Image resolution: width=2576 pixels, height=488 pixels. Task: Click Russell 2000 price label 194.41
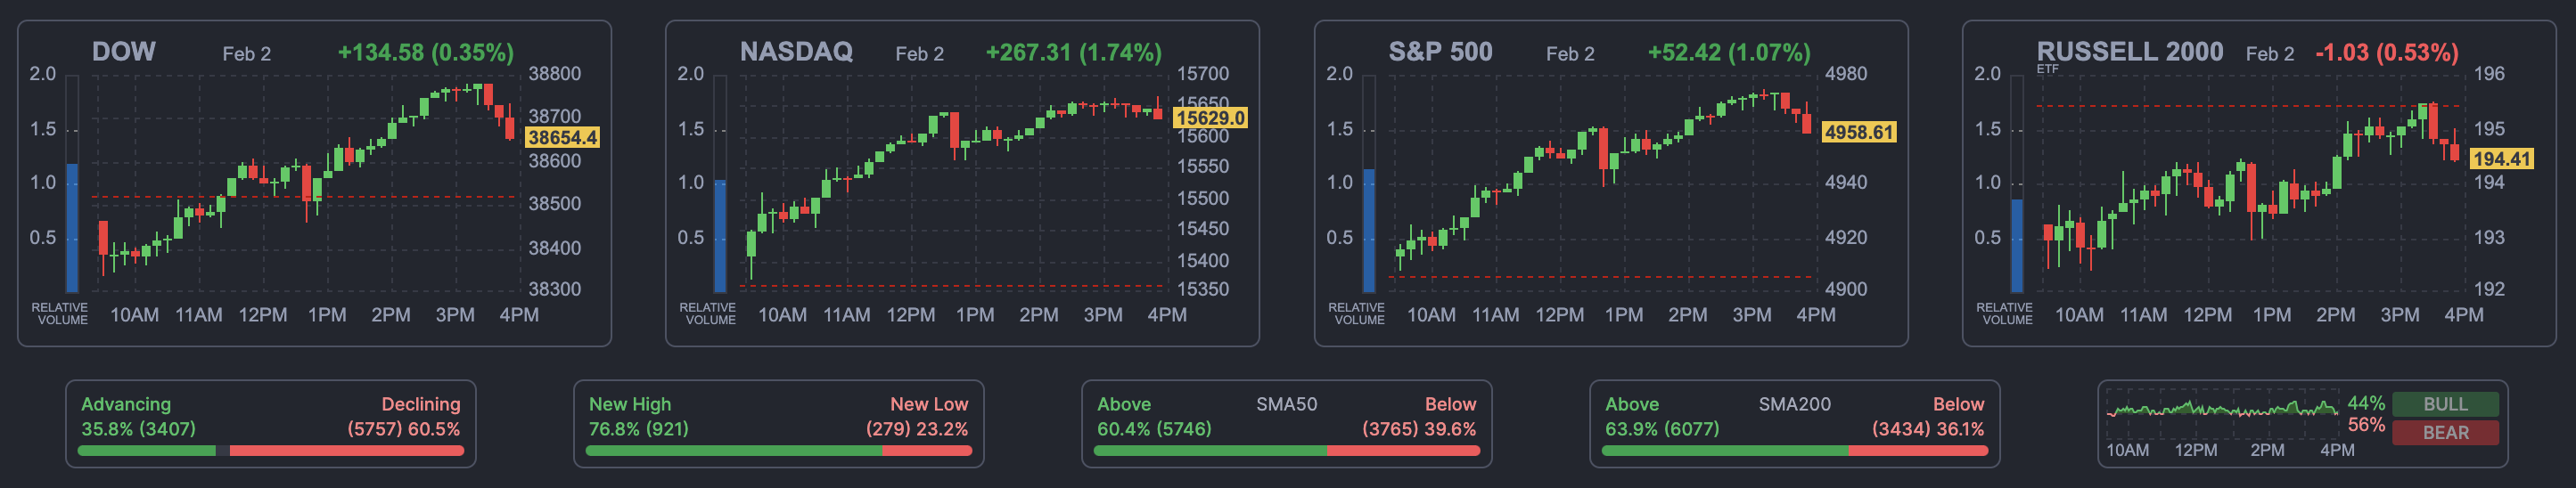coord(2502,159)
